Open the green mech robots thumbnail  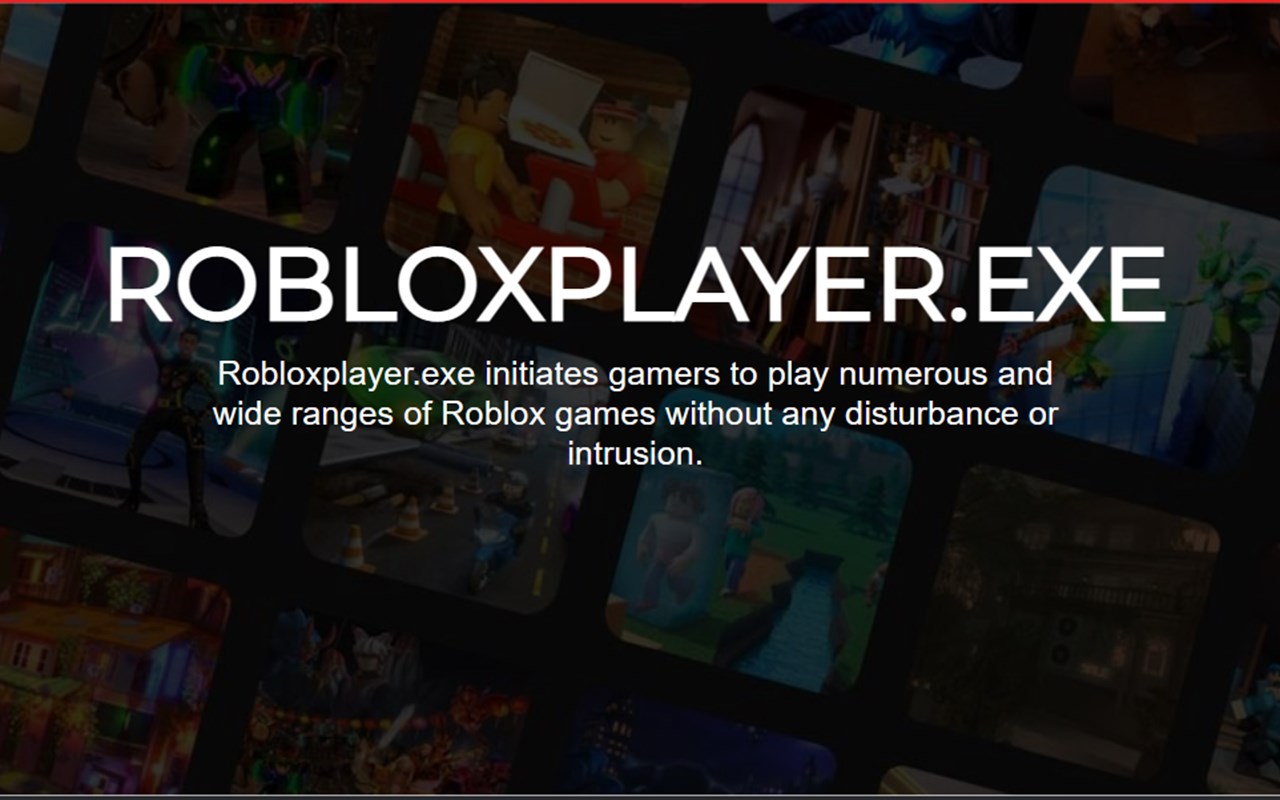point(1140,320)
